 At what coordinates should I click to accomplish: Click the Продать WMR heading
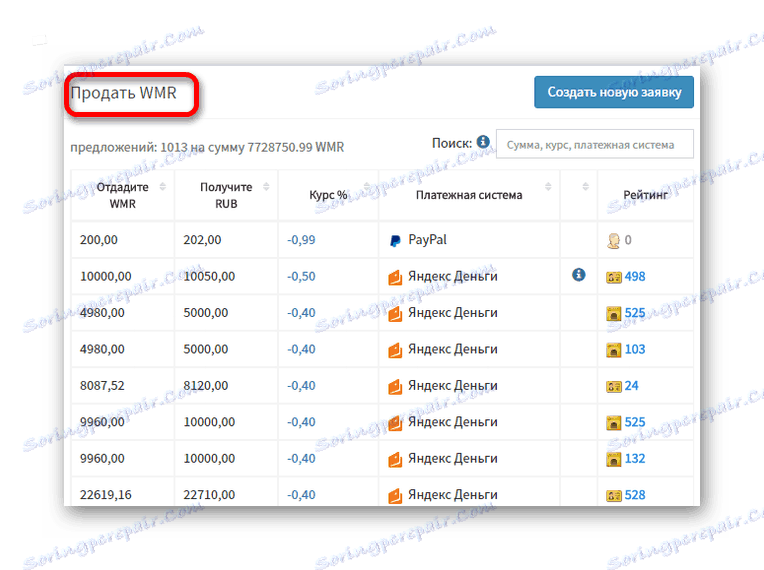pos(124,93)
